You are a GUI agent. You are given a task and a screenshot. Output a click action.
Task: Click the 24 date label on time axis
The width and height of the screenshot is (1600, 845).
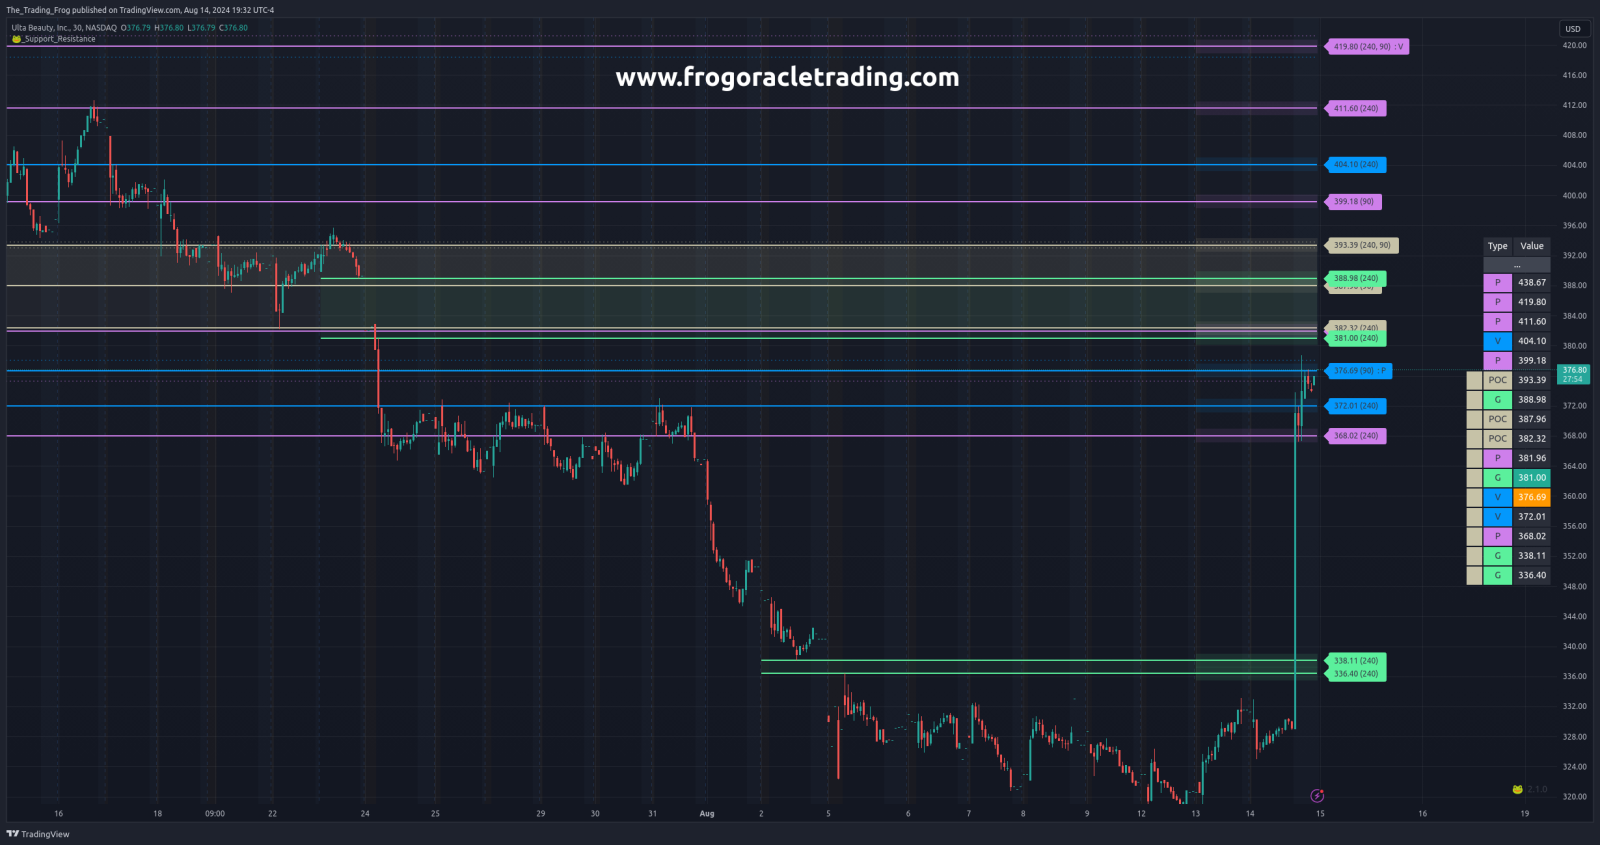pos(365,814)
